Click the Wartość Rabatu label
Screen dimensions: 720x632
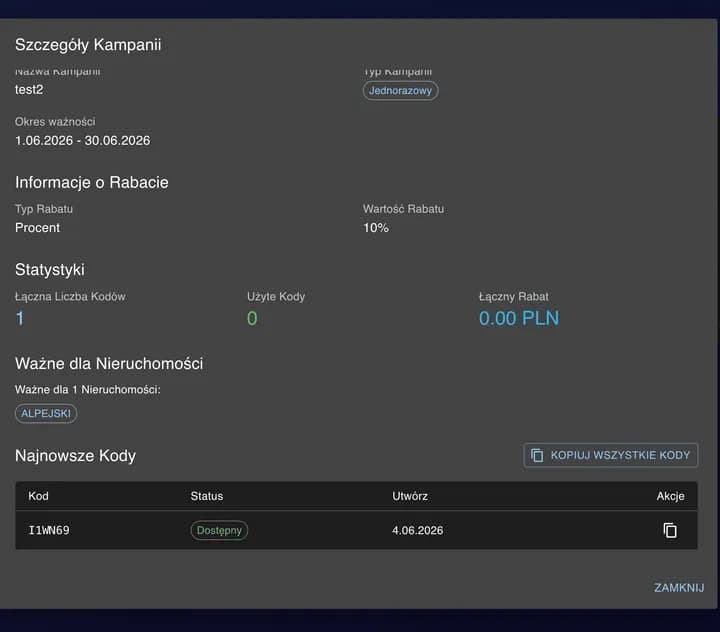404,209
